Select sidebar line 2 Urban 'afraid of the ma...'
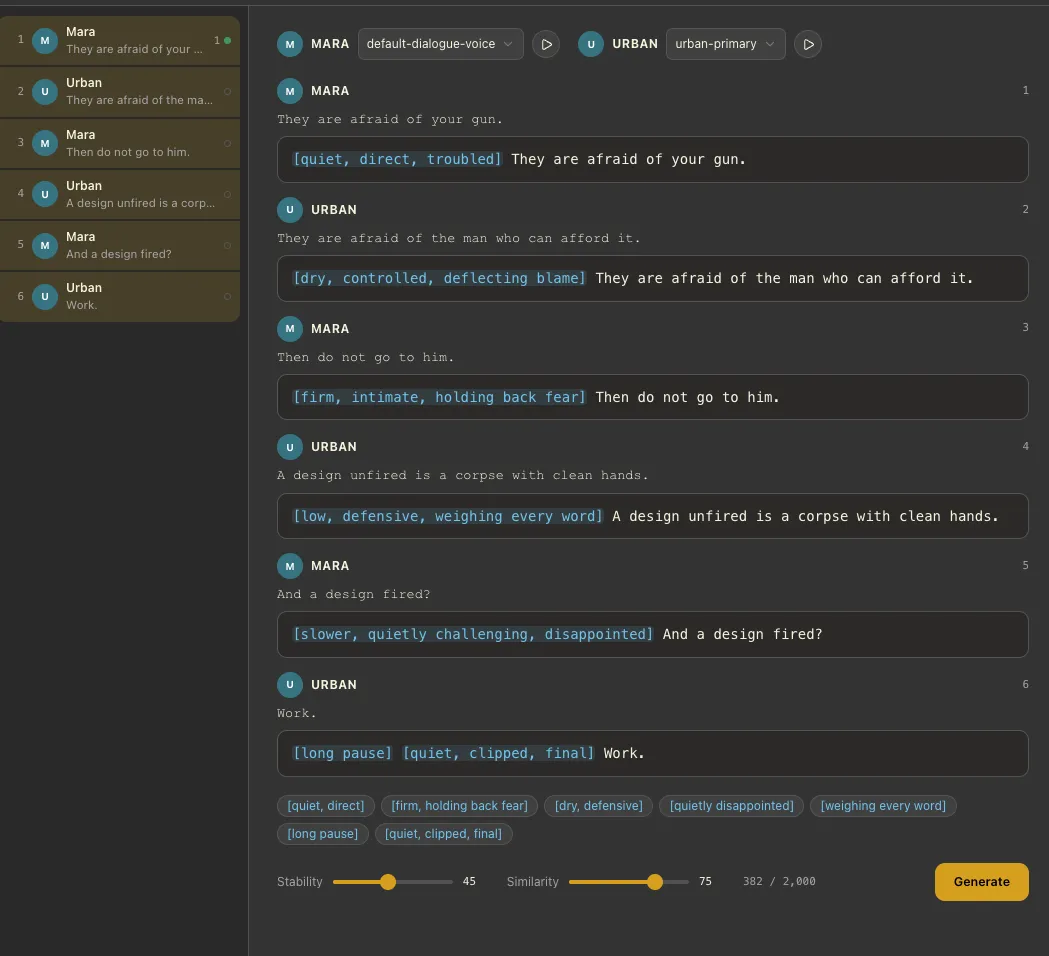The height and width of the screenshot is (956, 1049). tap(120, 92)
